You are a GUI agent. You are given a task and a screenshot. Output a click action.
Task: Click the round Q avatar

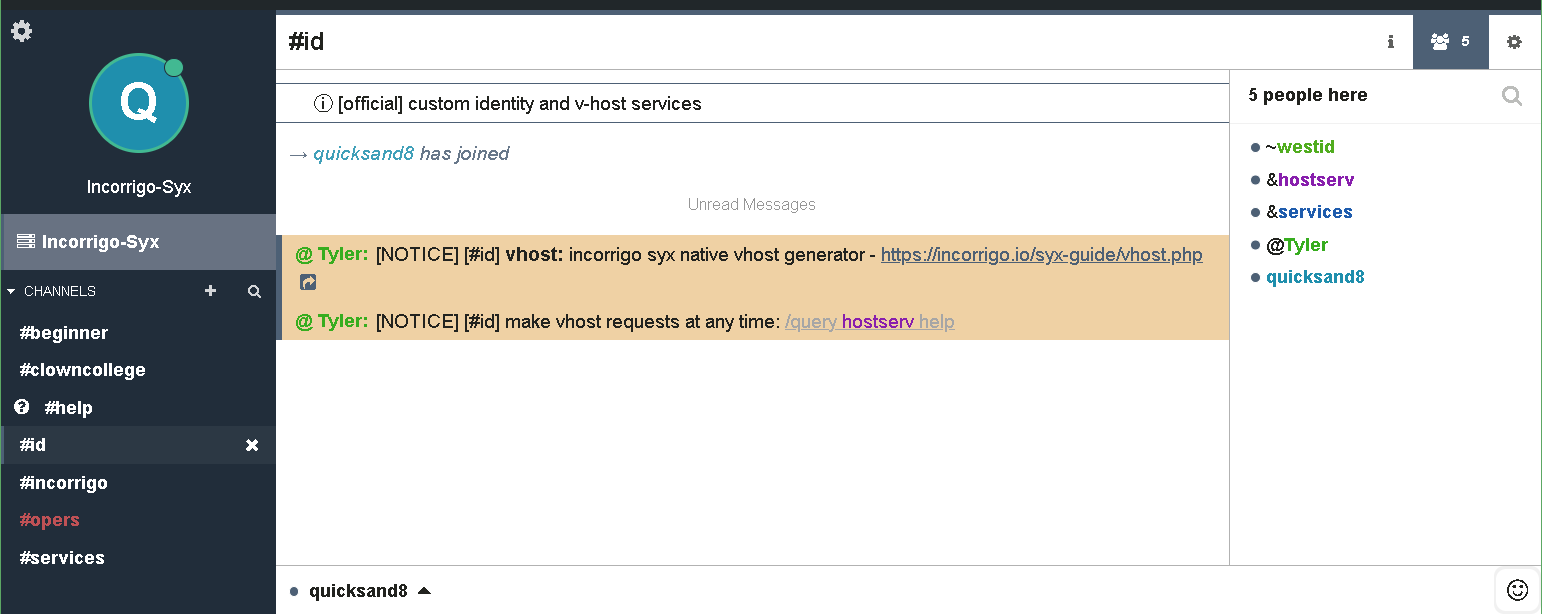click(138, 103)
